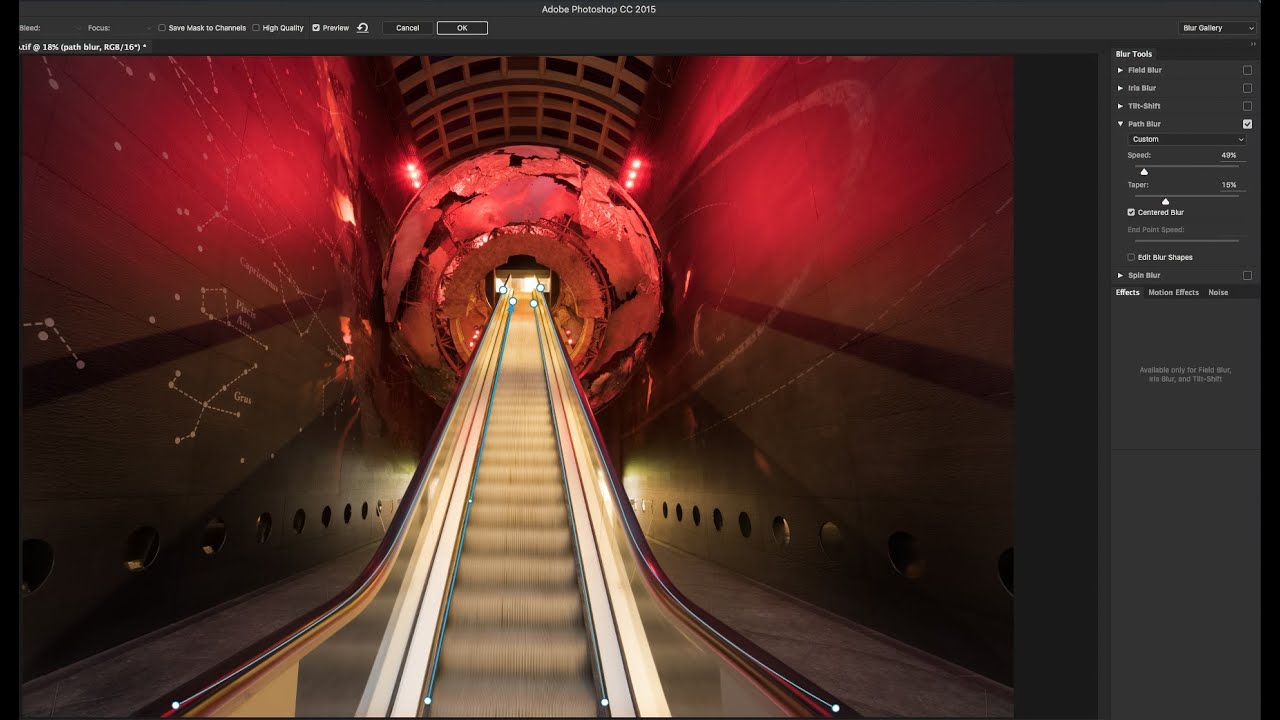
Task: Expand the Field Blur section
Action: 1120,70
